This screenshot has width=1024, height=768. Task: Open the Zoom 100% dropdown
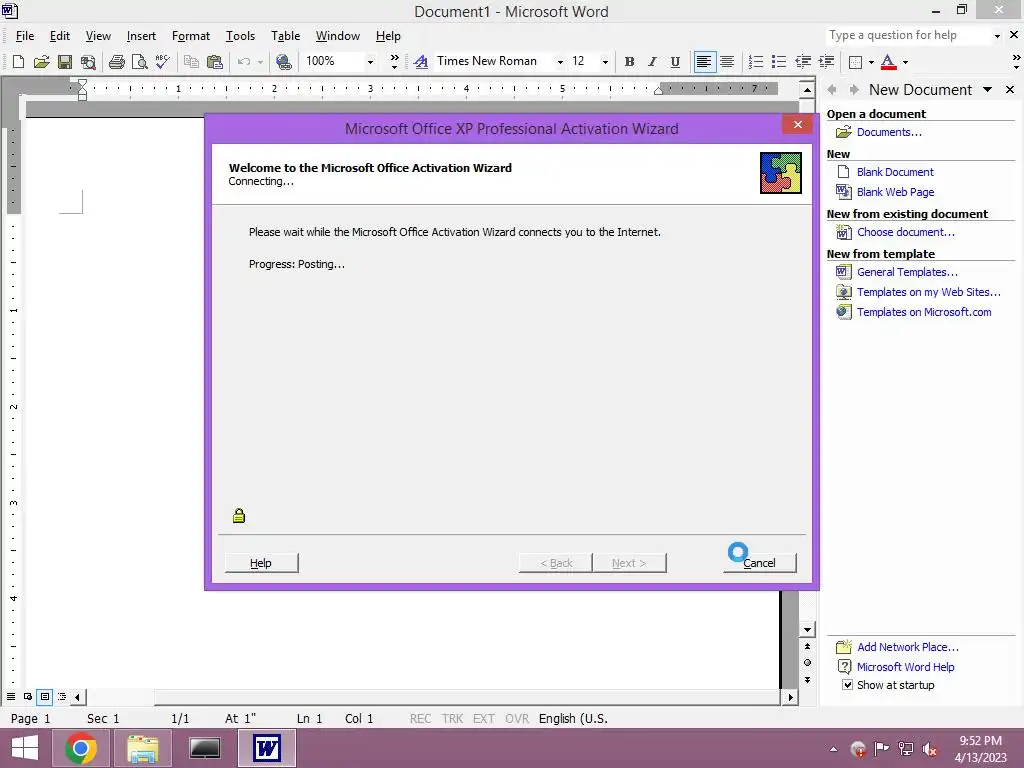370,62
